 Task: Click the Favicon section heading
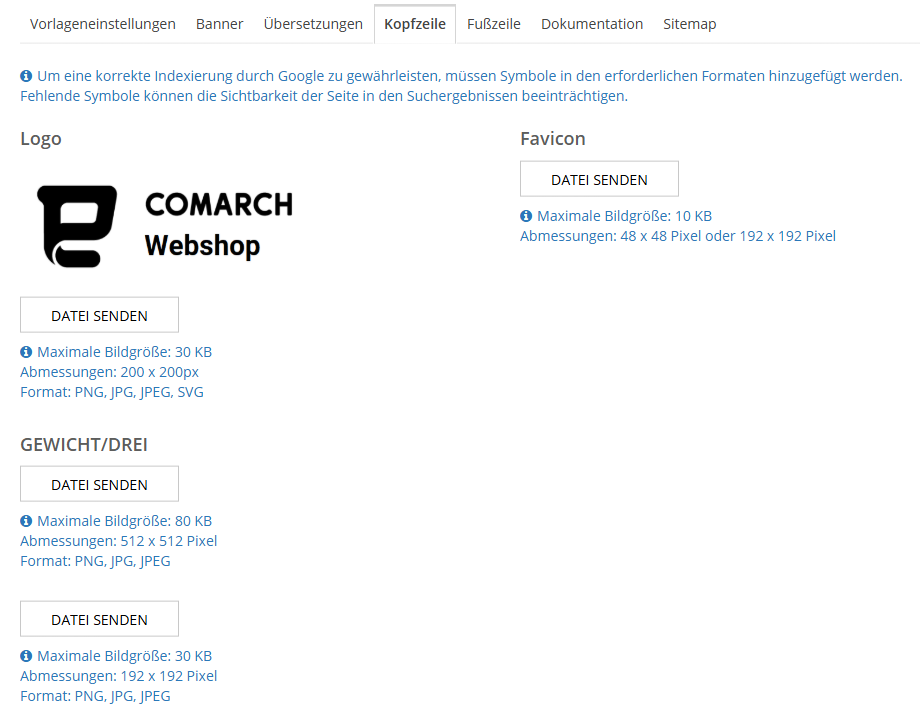(x=553, y=138)
